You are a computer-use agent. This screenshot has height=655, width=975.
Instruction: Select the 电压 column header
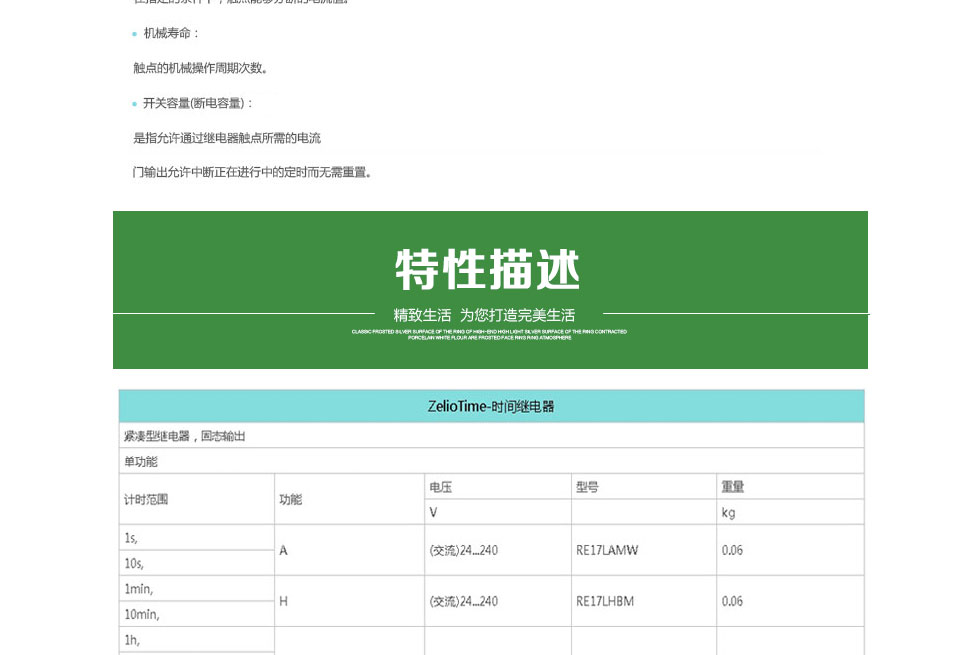pos(441,487)
